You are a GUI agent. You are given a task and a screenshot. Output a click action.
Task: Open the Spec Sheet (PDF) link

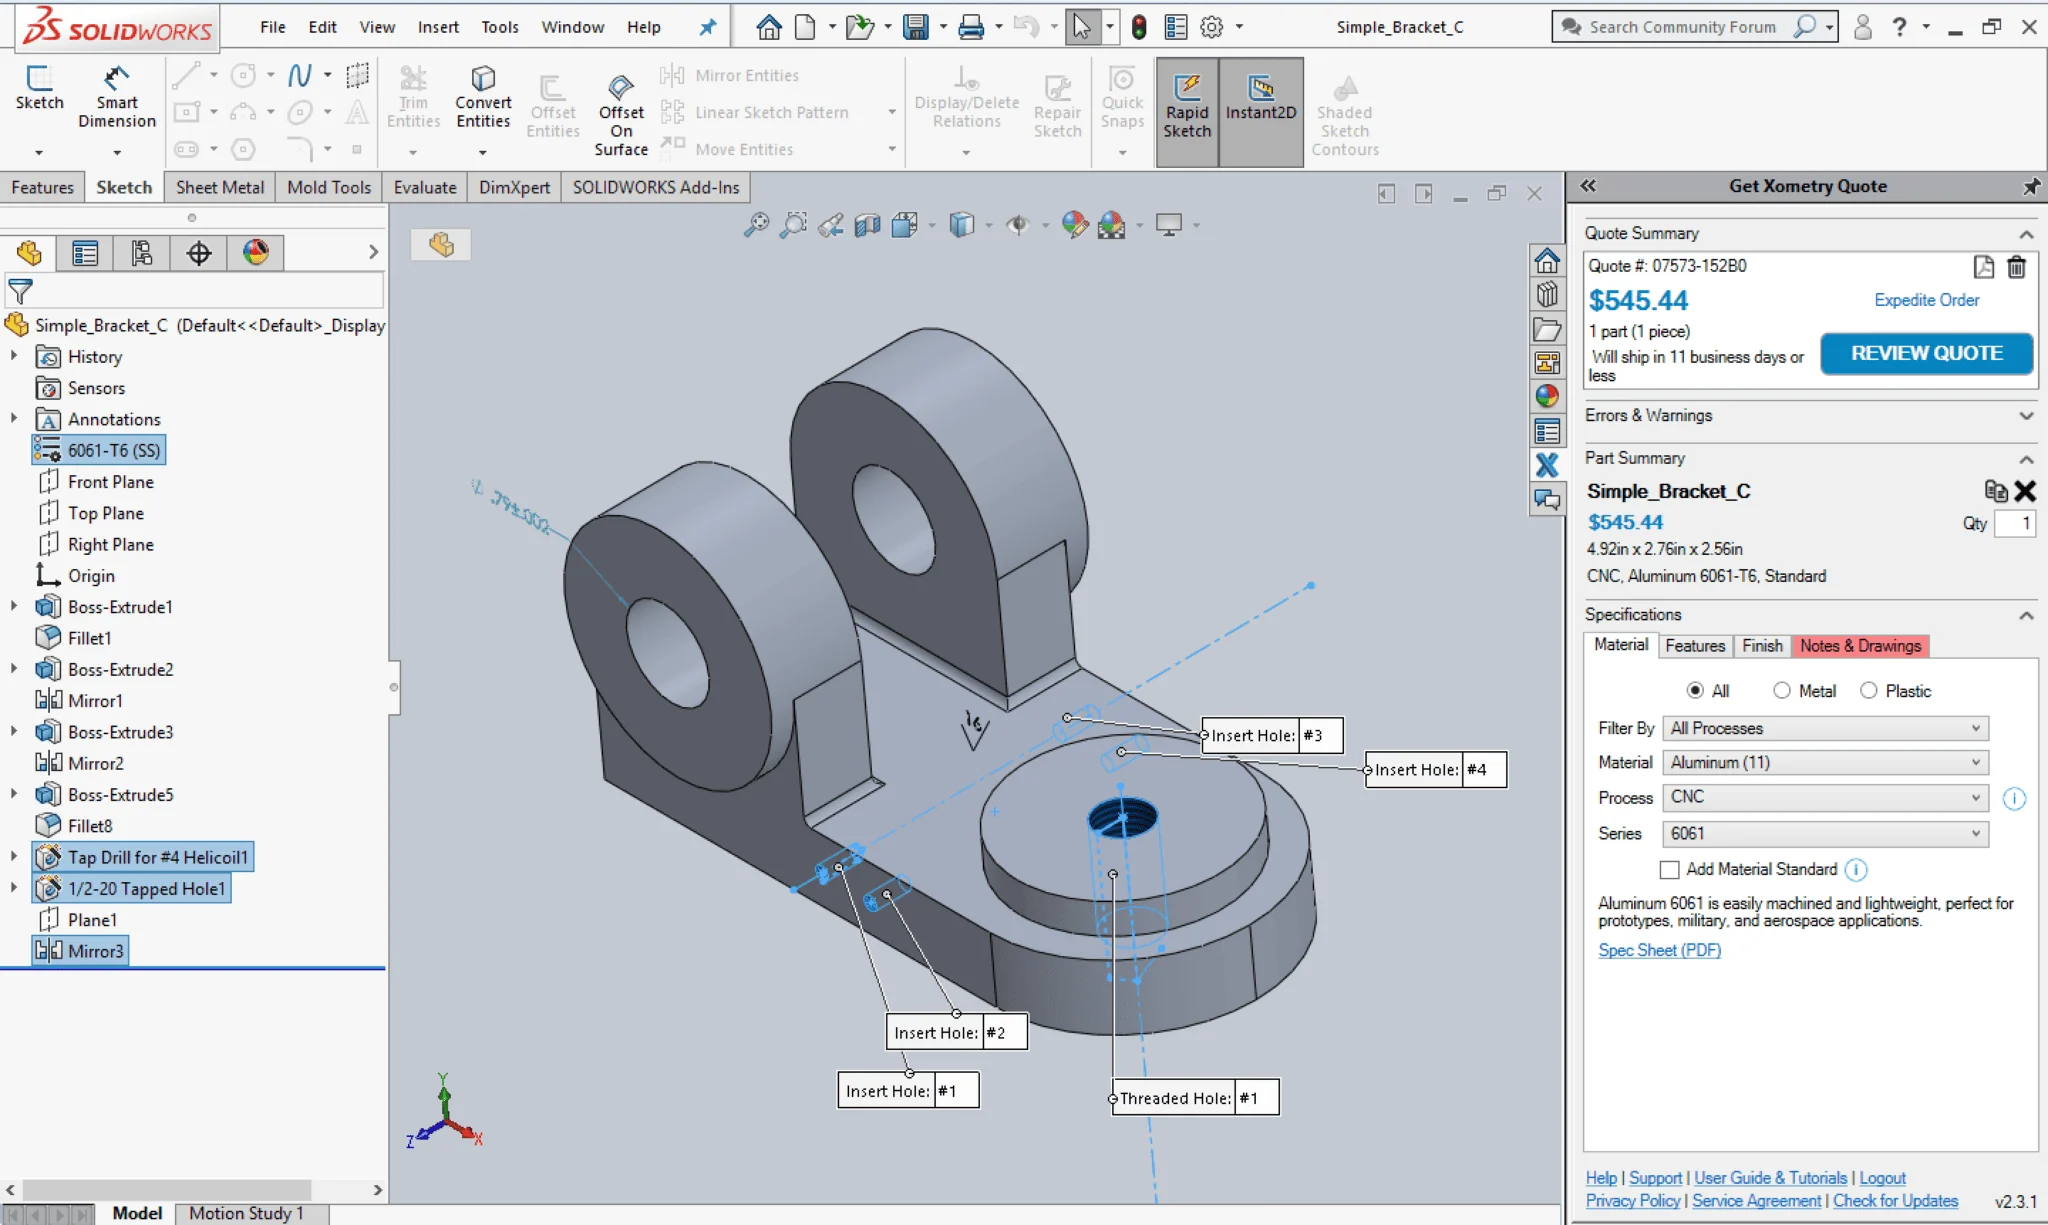1657,949
